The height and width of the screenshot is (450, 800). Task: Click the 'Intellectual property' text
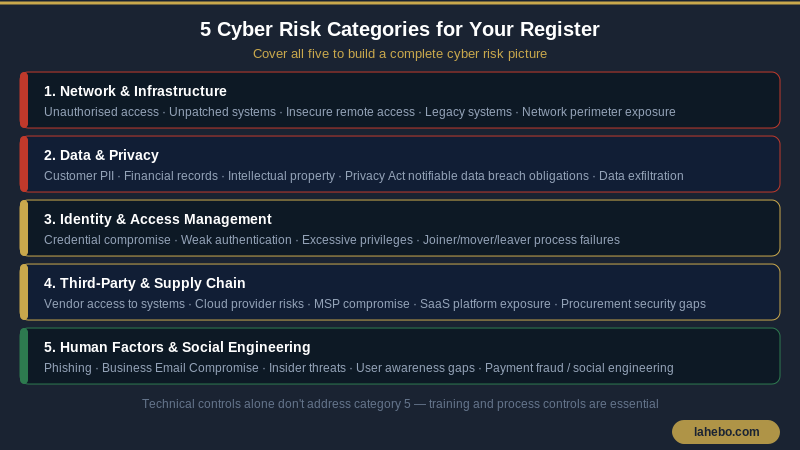(281, 176)
